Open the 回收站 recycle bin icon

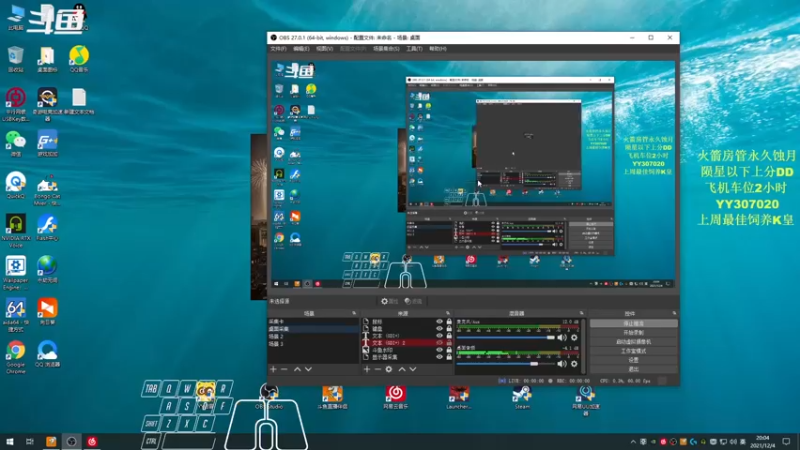coord(16,59)
